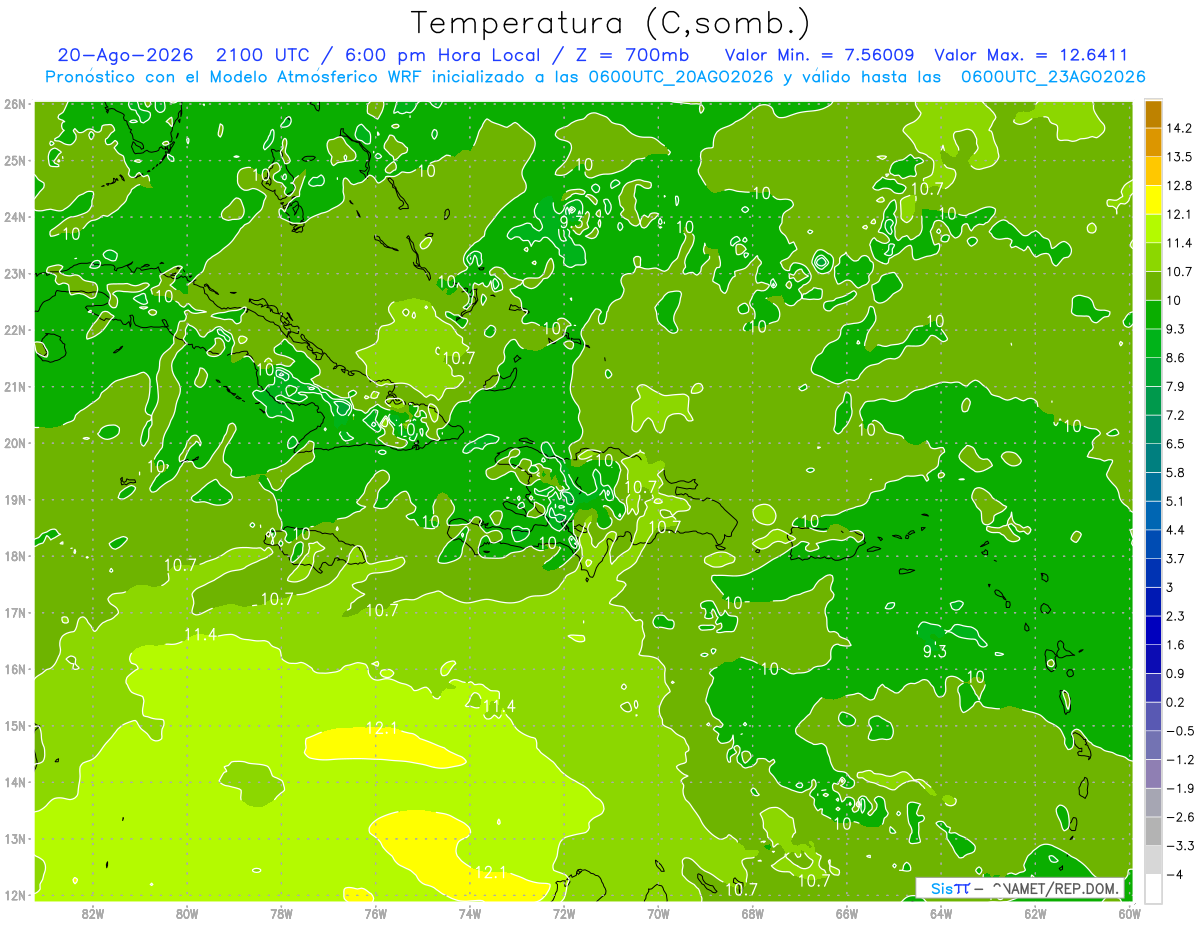Click the '78W' longitude axis label
The height and width of the screenshot is (927, 1200).
tap(281, 914)
